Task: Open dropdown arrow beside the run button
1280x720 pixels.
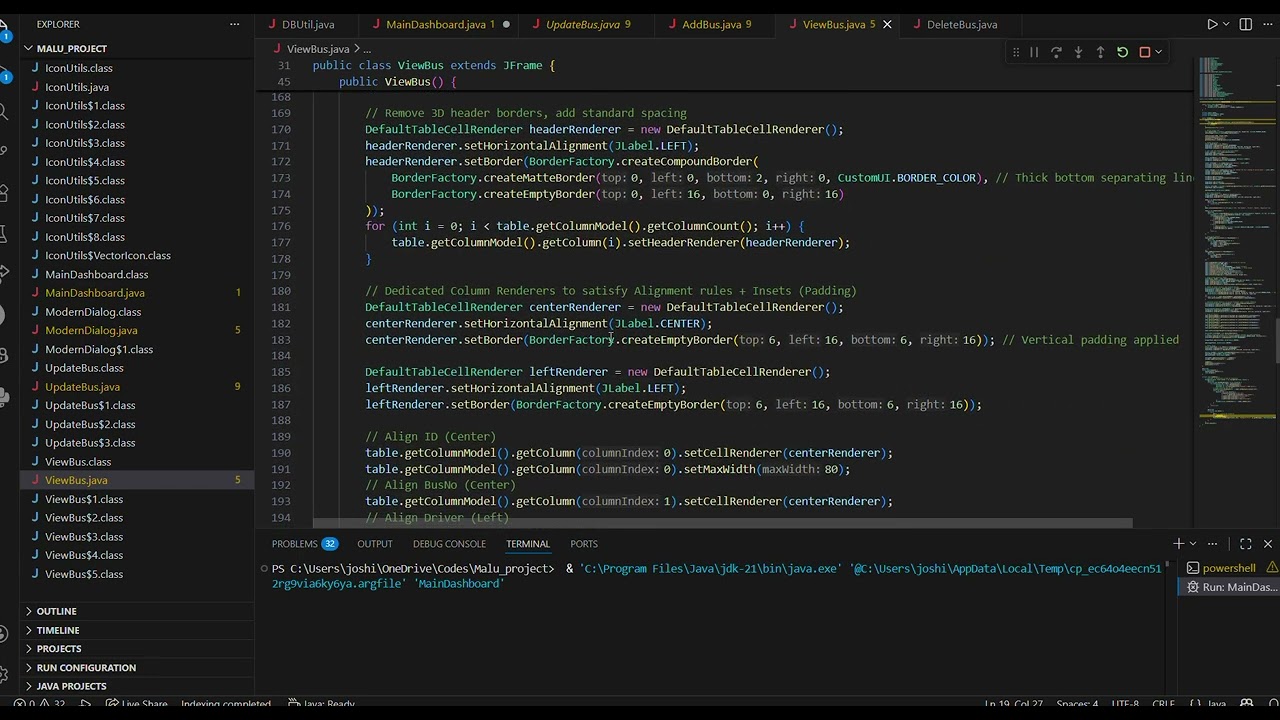Action: (x=1227, y=24)
